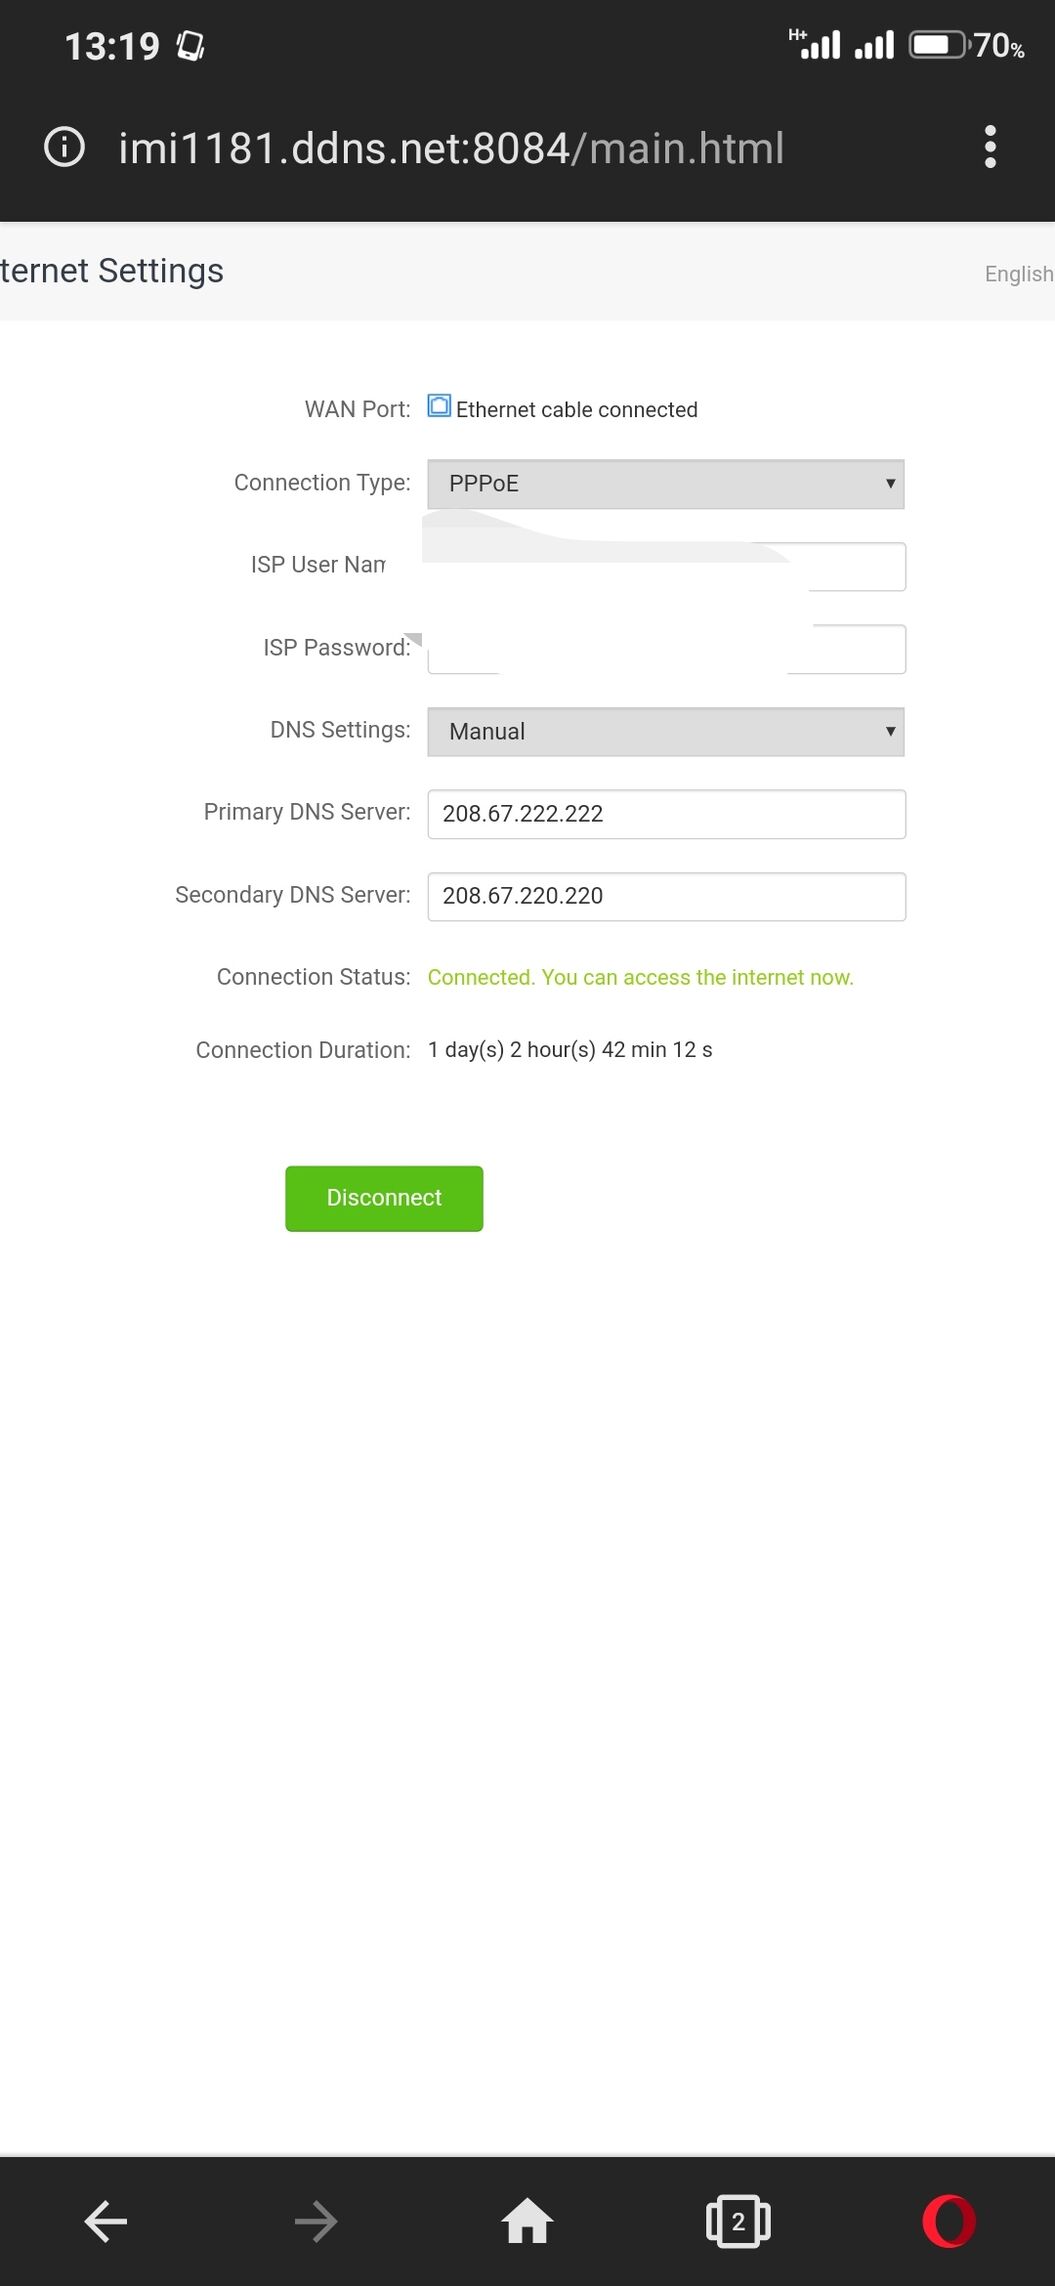Image resolution: width=1055 pixels, height=2286 pixels.
Task: Tap the red Opera logo icon
Action: pyautogui.click(x=949, y=2221)
